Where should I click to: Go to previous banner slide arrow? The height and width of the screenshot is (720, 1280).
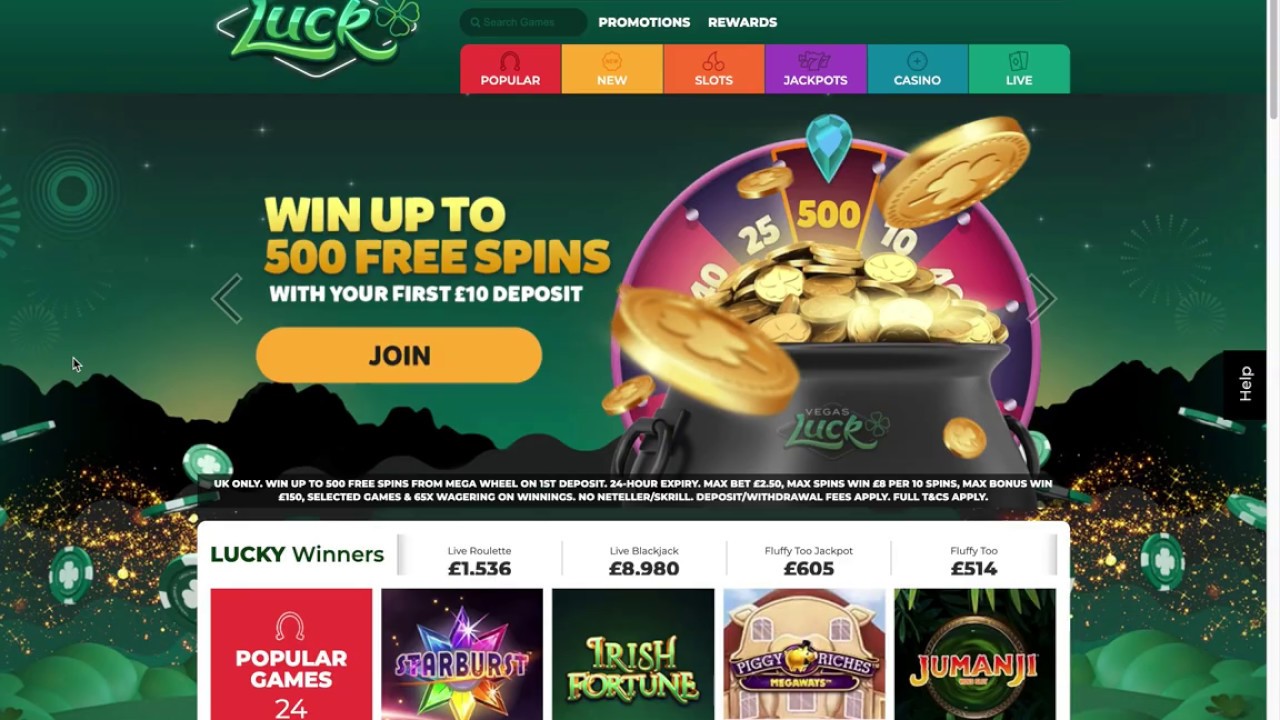pyautogui.click(x=227, y=298)
